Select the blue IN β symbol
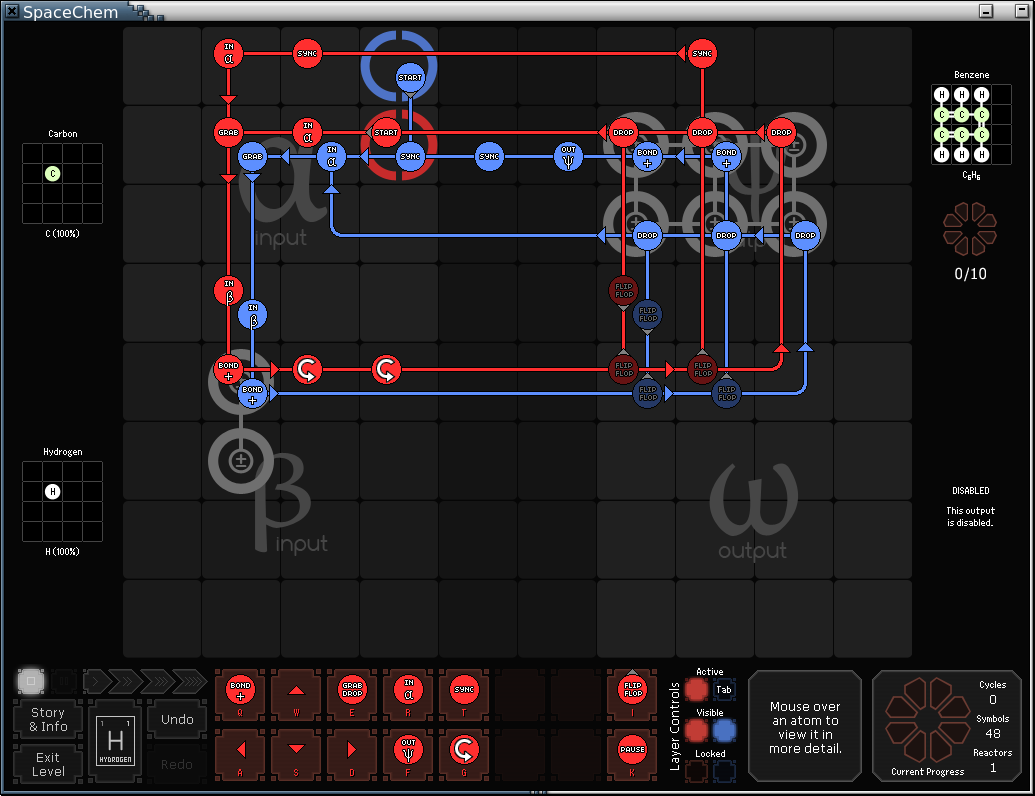The height and width of the screenshot is (796, 1035). tap(252, 315)
